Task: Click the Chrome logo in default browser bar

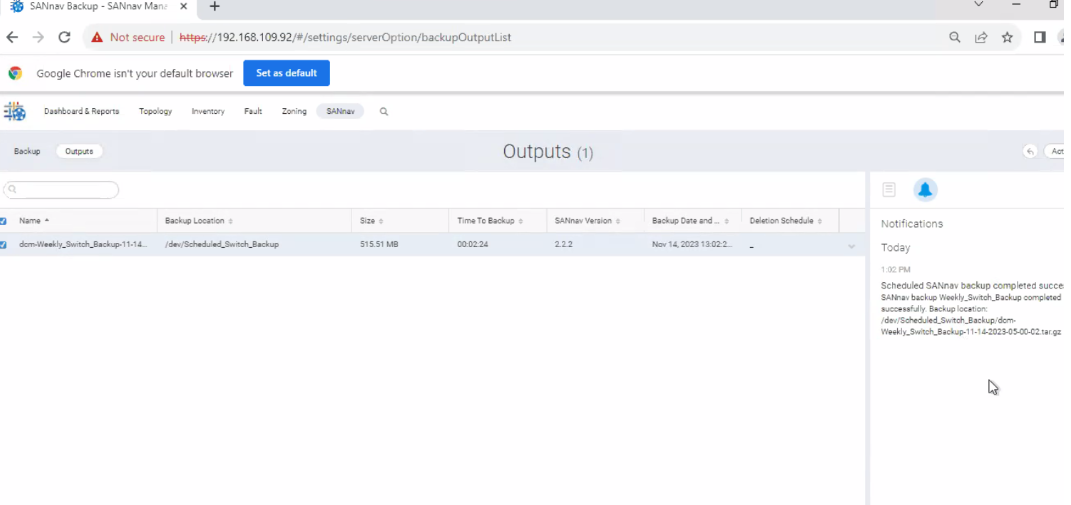Action: (x=15, y=73)
